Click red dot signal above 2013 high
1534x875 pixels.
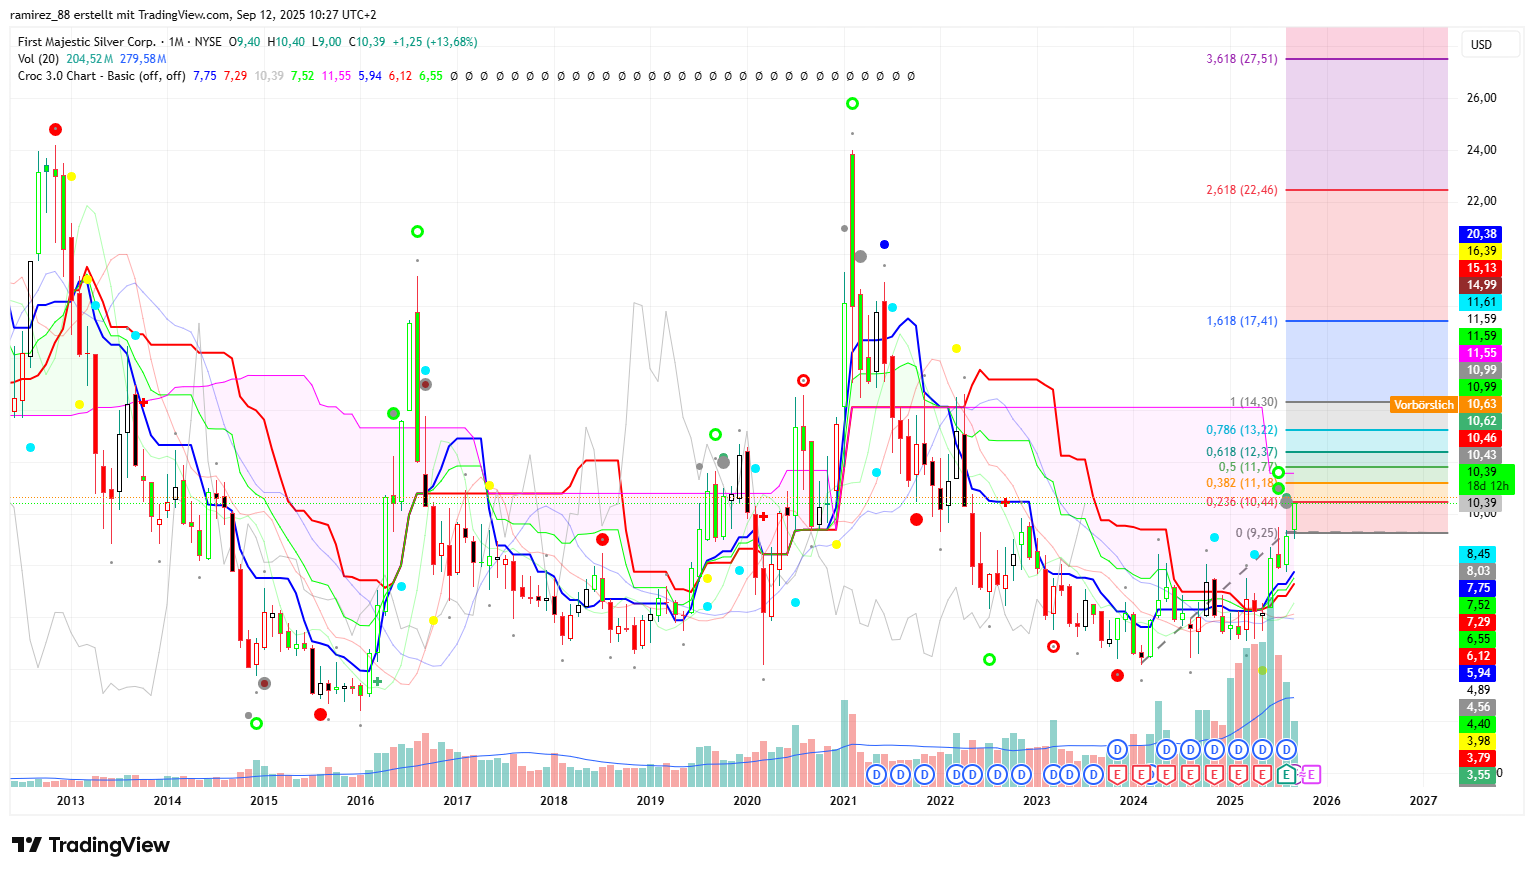coord(55,129)
